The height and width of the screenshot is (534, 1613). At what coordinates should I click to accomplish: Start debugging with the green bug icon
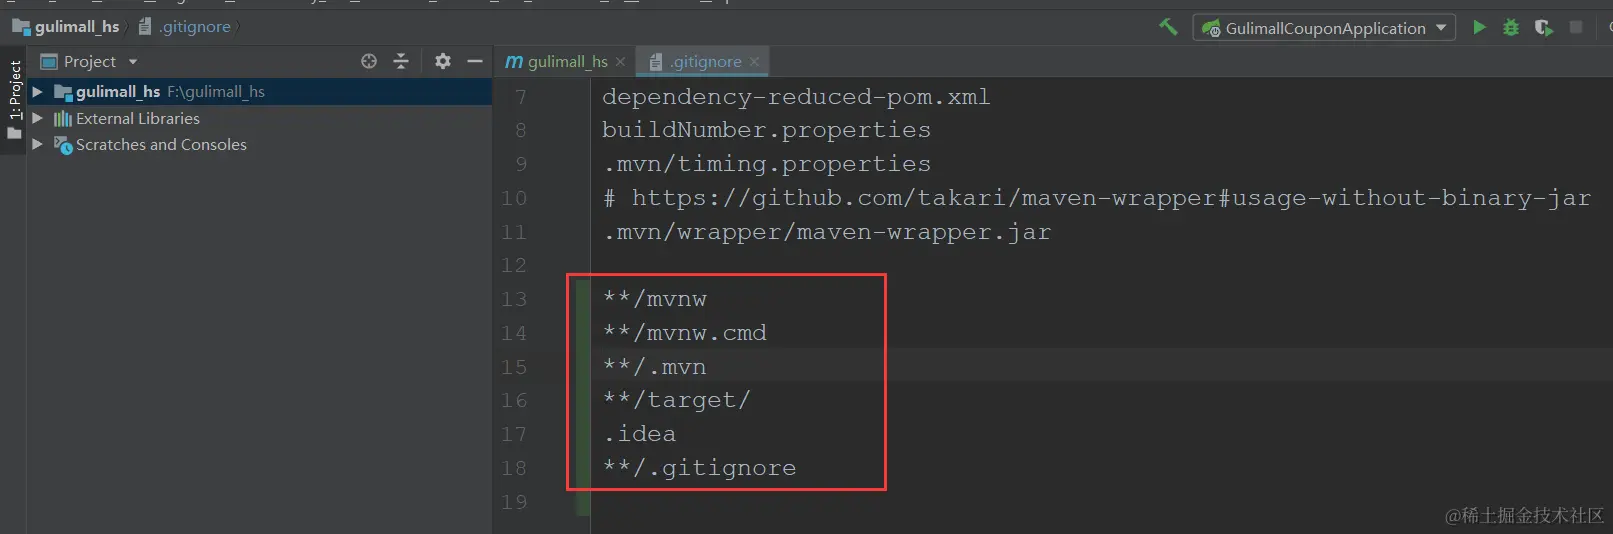point(1511,27)
